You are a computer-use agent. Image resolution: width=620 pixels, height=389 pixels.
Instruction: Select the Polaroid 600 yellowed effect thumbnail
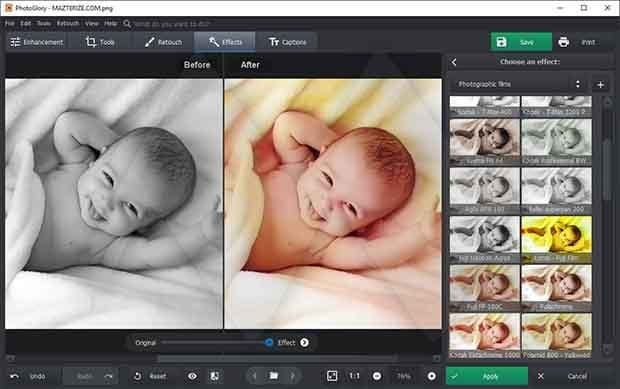[x=557, y=336]
